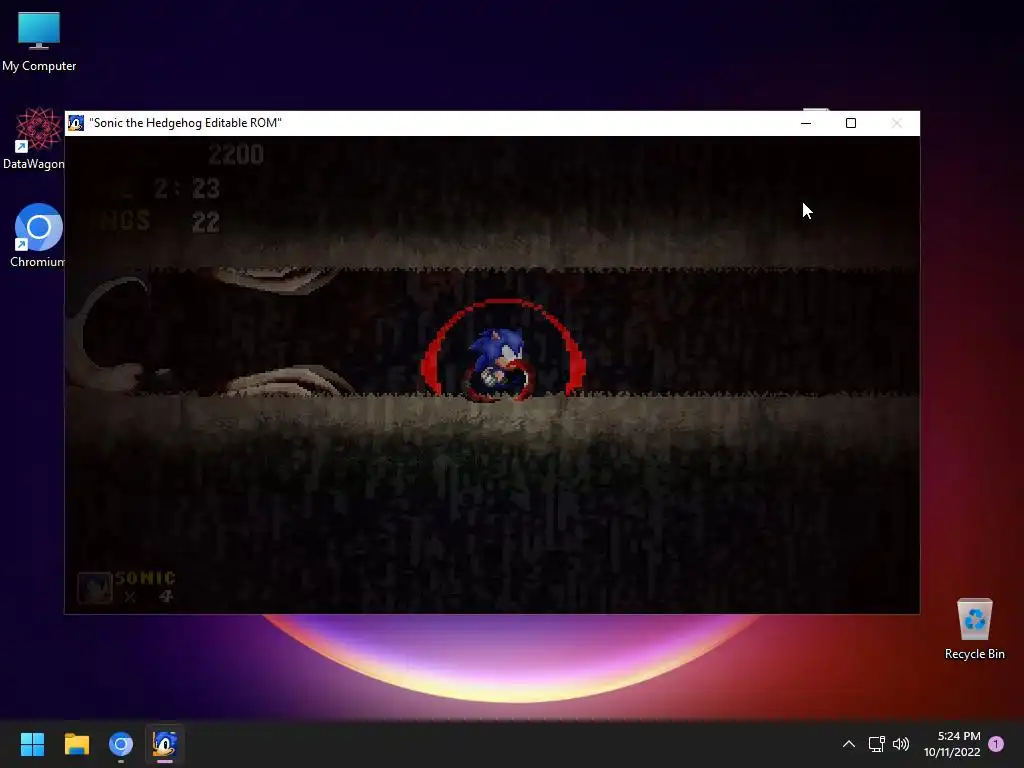Viewport: 1024px width, 768px height.
Task: Select the Sonic game taskbar icon
Action: (165, 744)
